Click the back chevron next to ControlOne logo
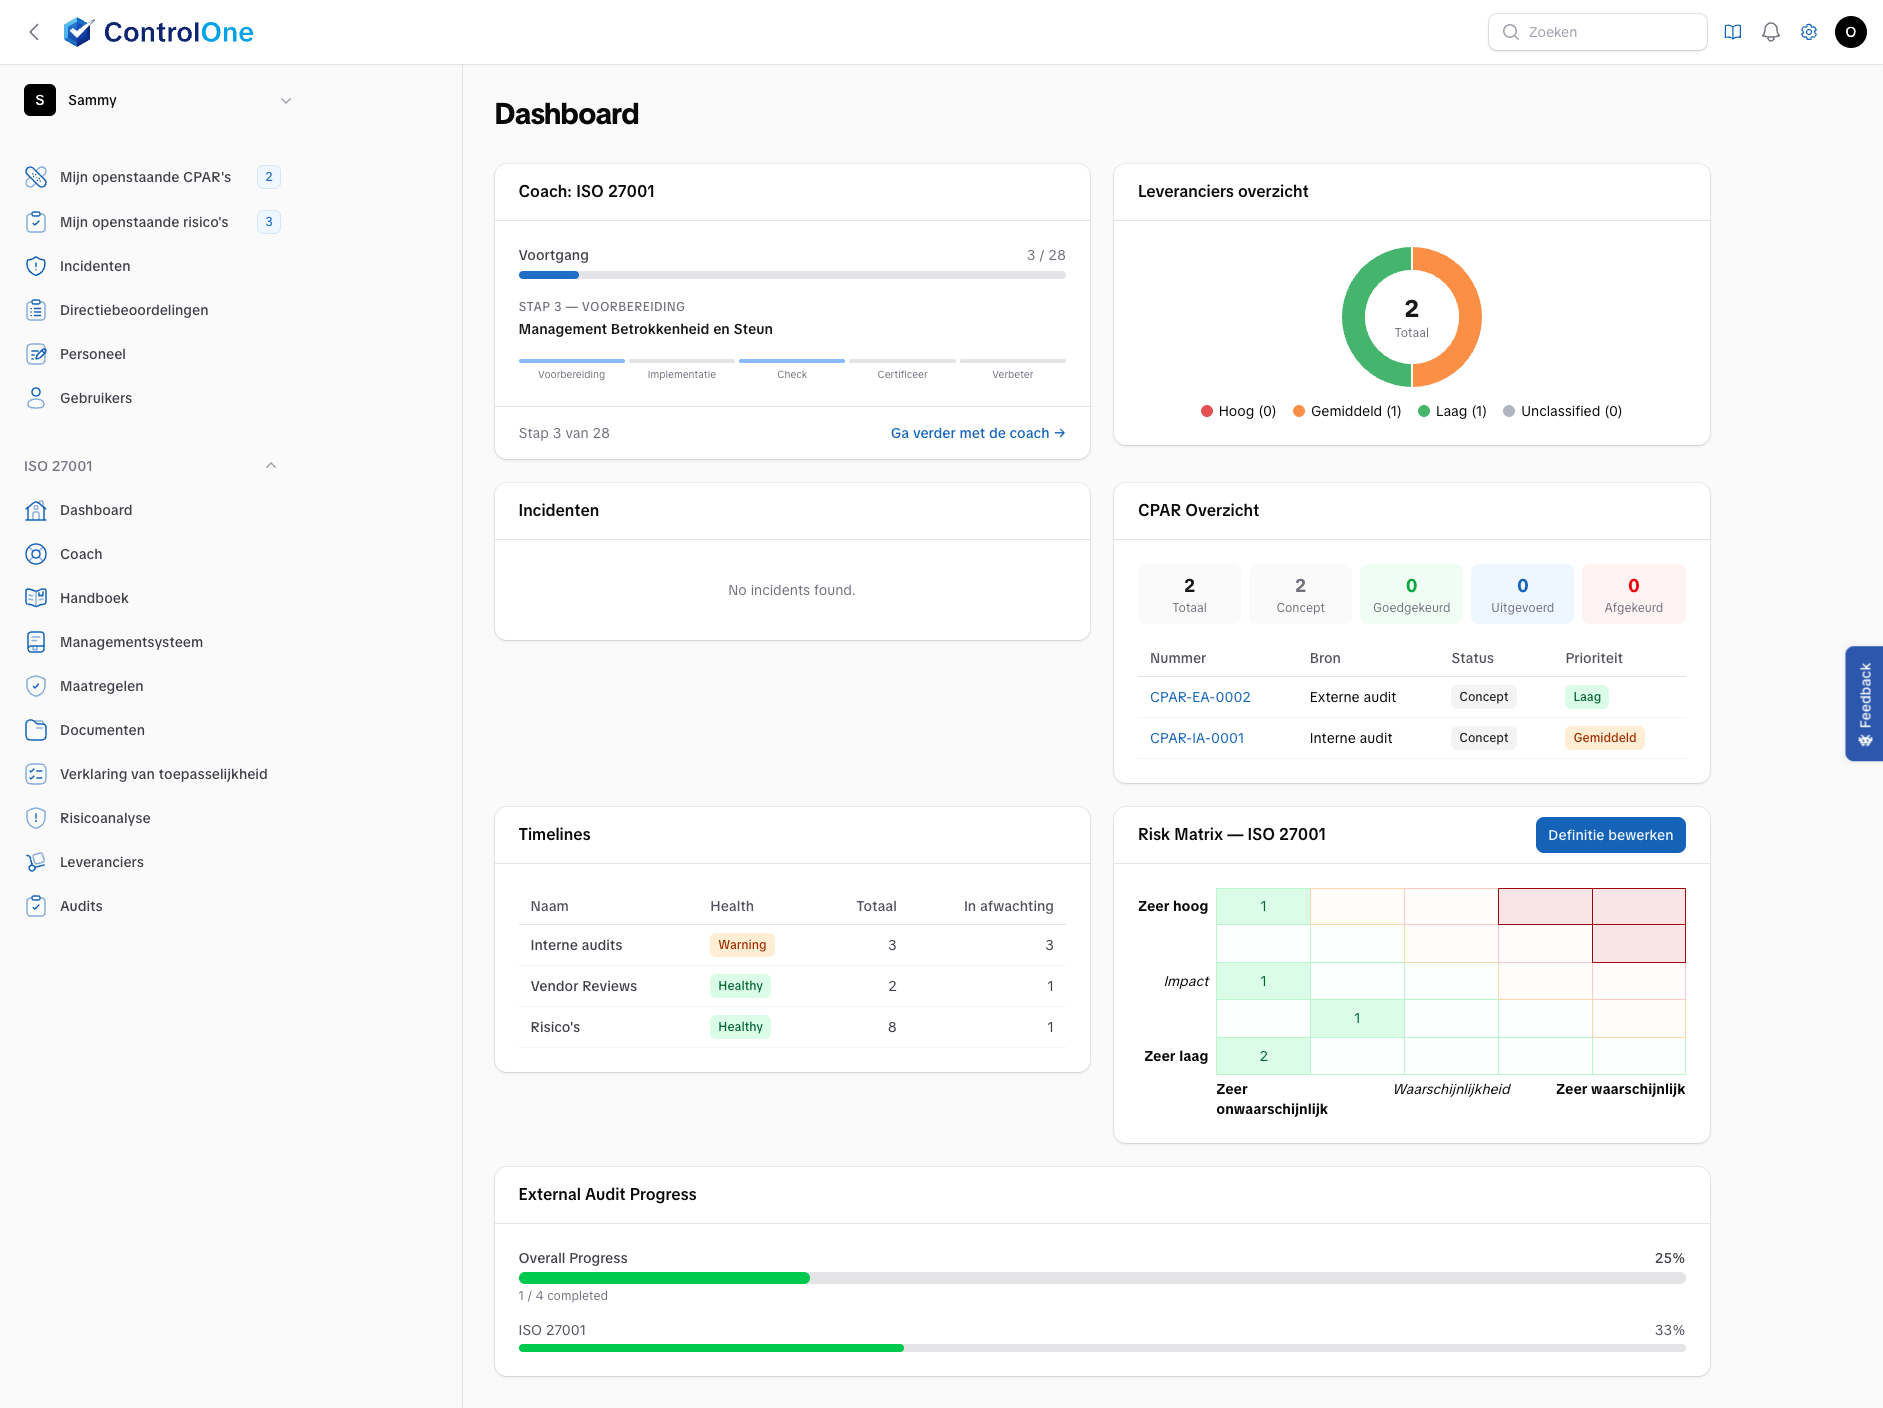The image size is (1883, 1408). (x=34, y=31)
